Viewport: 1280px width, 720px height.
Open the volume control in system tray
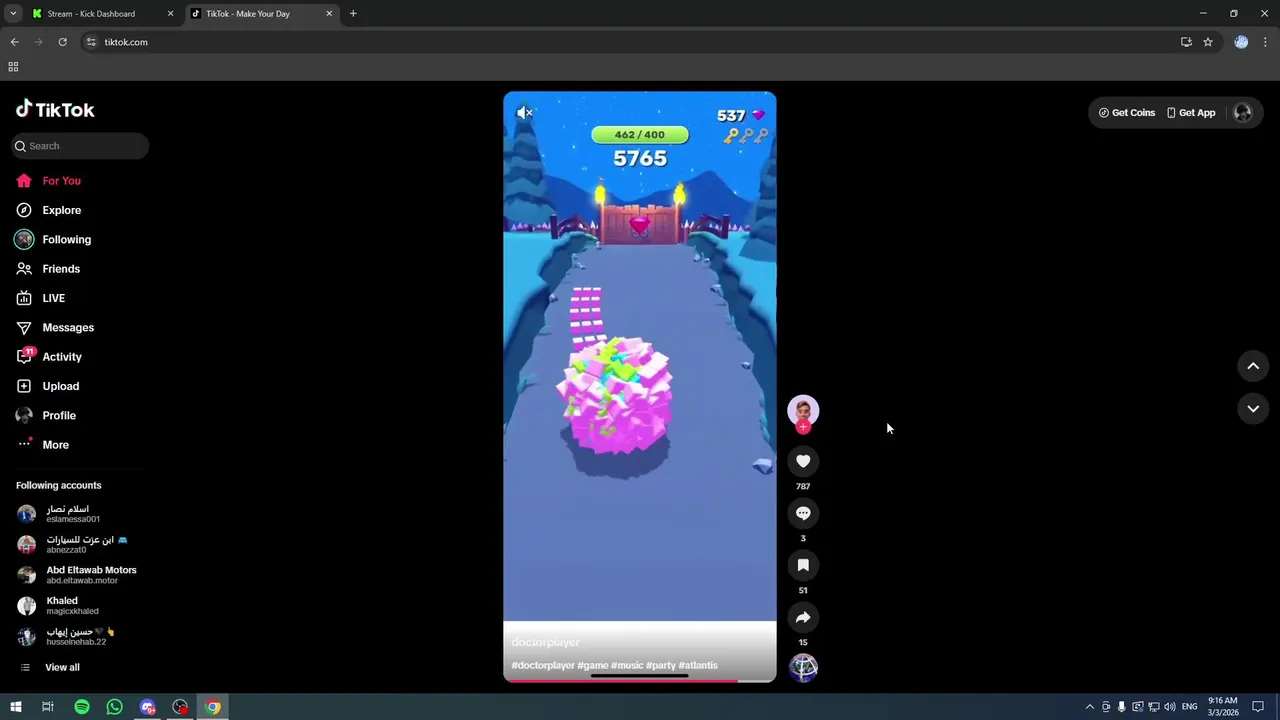[1169, 707]
